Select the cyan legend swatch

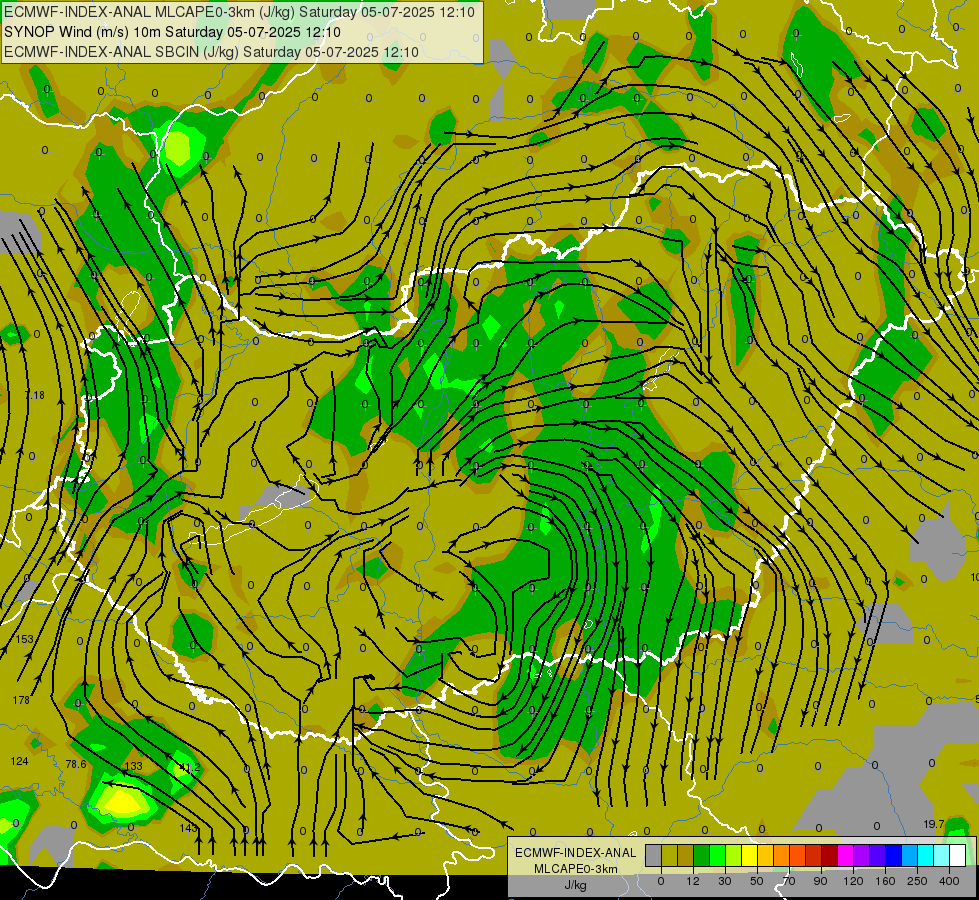pyautogui.click(x=926, y=855)
